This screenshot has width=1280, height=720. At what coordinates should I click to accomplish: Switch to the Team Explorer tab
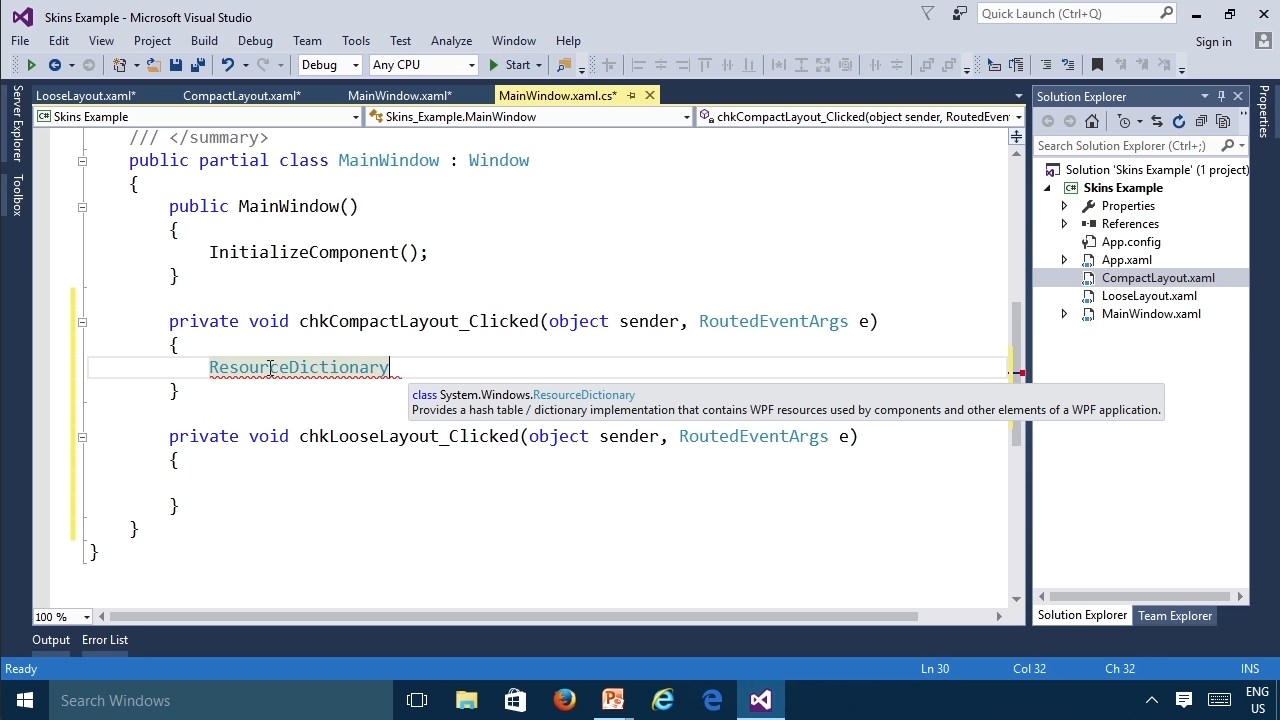[1175, 616]
